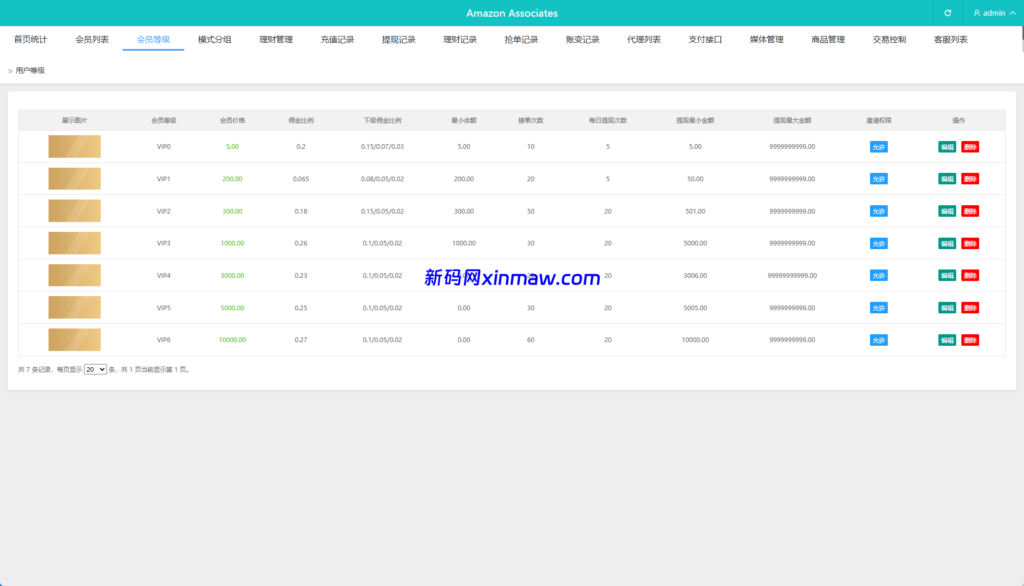Click the green 编辑 button for VIP1
1024x586 pixels.
click(x=946, y=178)
